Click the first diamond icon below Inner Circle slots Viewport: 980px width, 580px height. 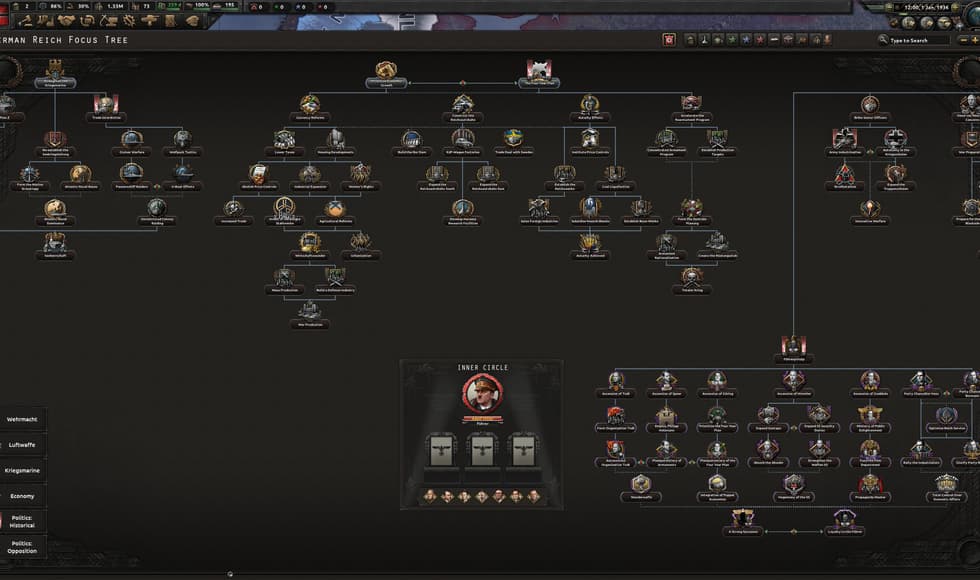pyautogui.click(x=430, y=496)
